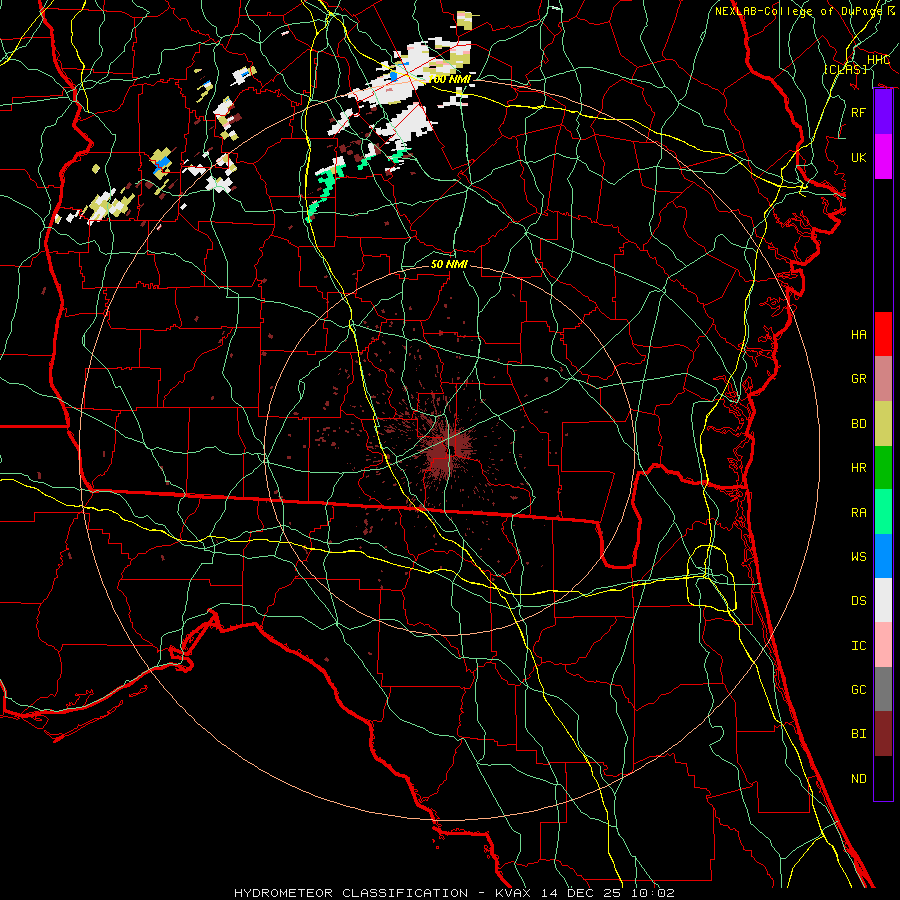Image resolution: width=900 pixels, height=900 pixels.
Task: Click the GC gray legend swatch
Action: click(883, 689)
